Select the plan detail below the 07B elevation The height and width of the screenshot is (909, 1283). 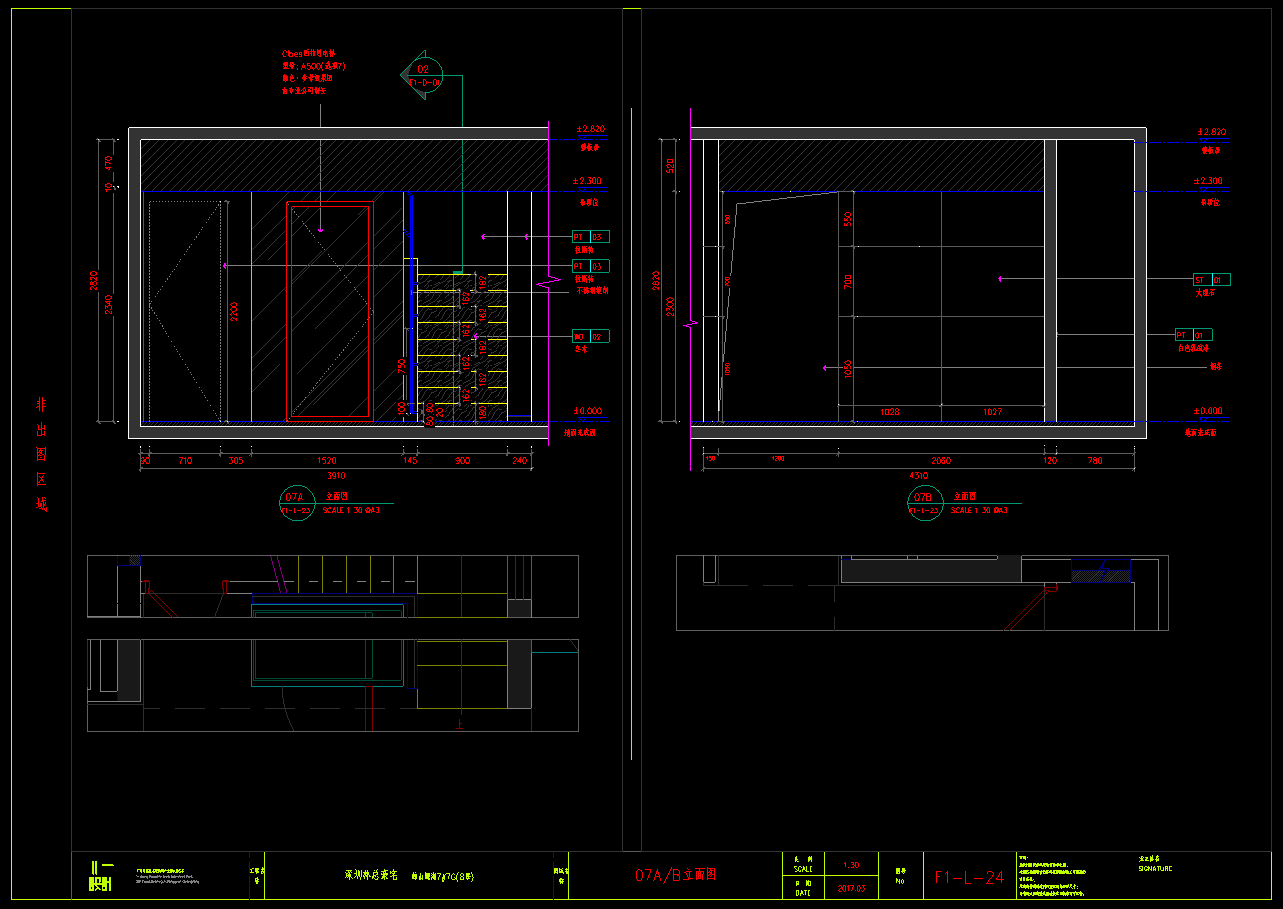pos(922,593)
